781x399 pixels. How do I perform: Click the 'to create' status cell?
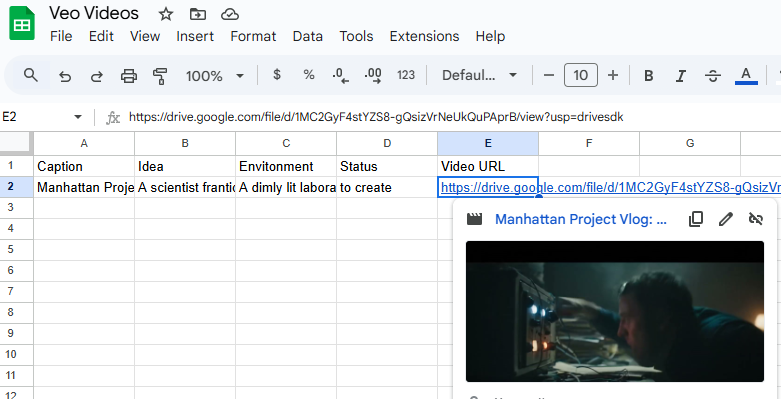tap(387, 187)
